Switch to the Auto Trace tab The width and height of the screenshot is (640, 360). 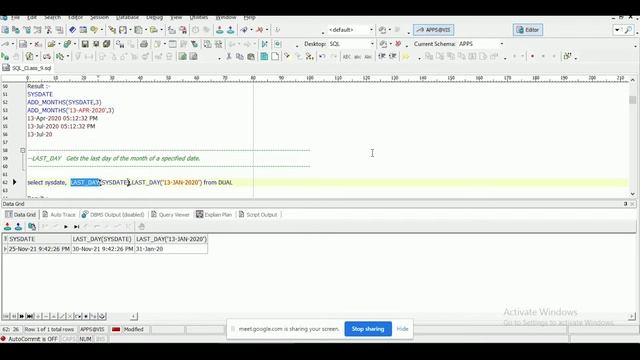[x=59, y=215]
